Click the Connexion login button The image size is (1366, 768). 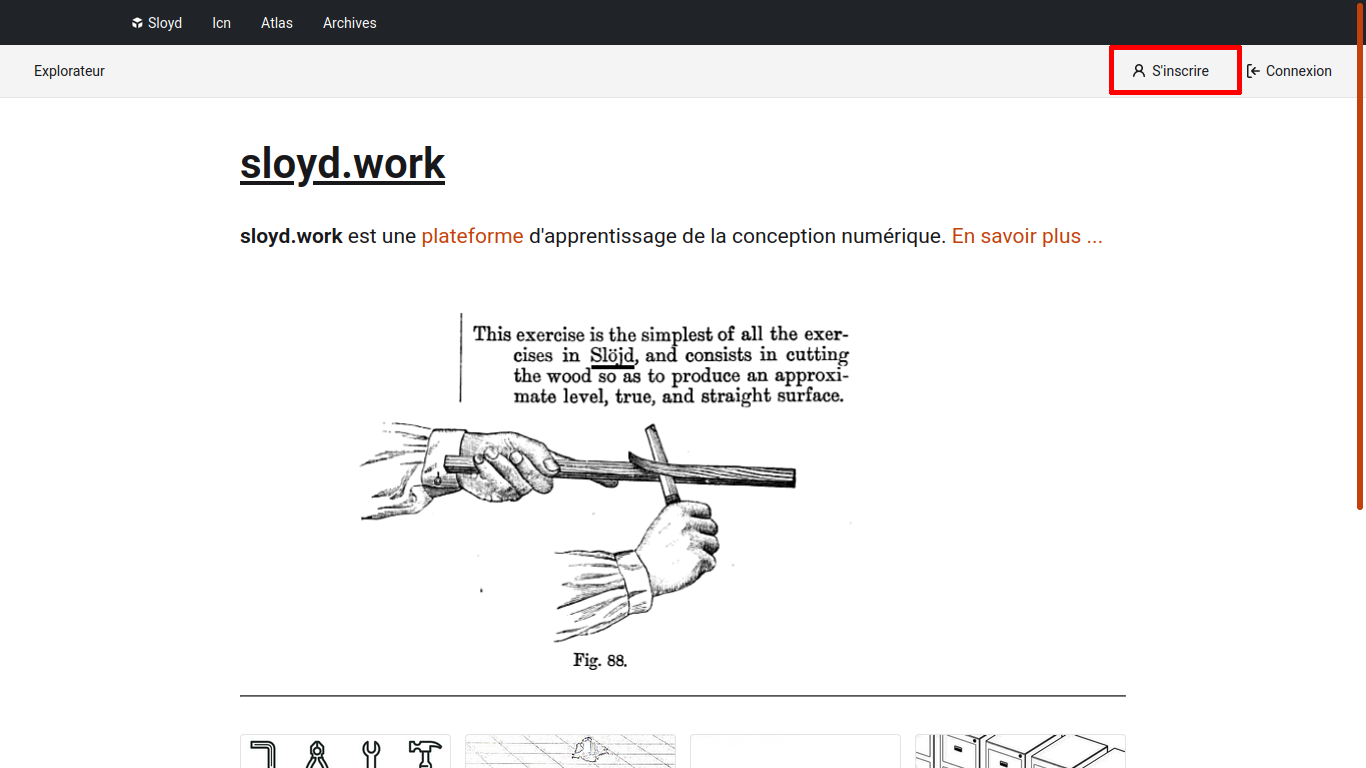pyautogui.click(x=1289, y=71)
